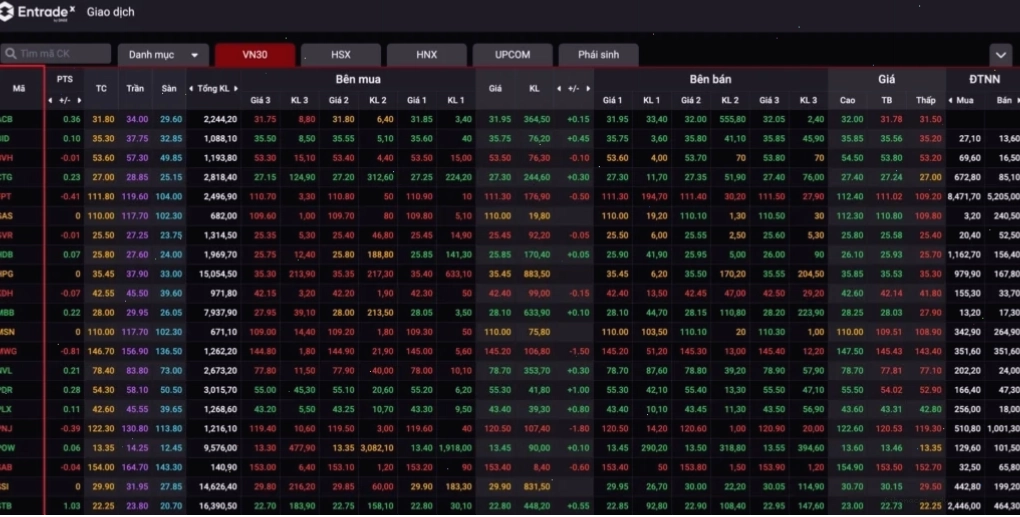Viewport: 1020px width, 517px height.
Task: Click the right arrow beside PTS +/-
Action: [79, 100]
